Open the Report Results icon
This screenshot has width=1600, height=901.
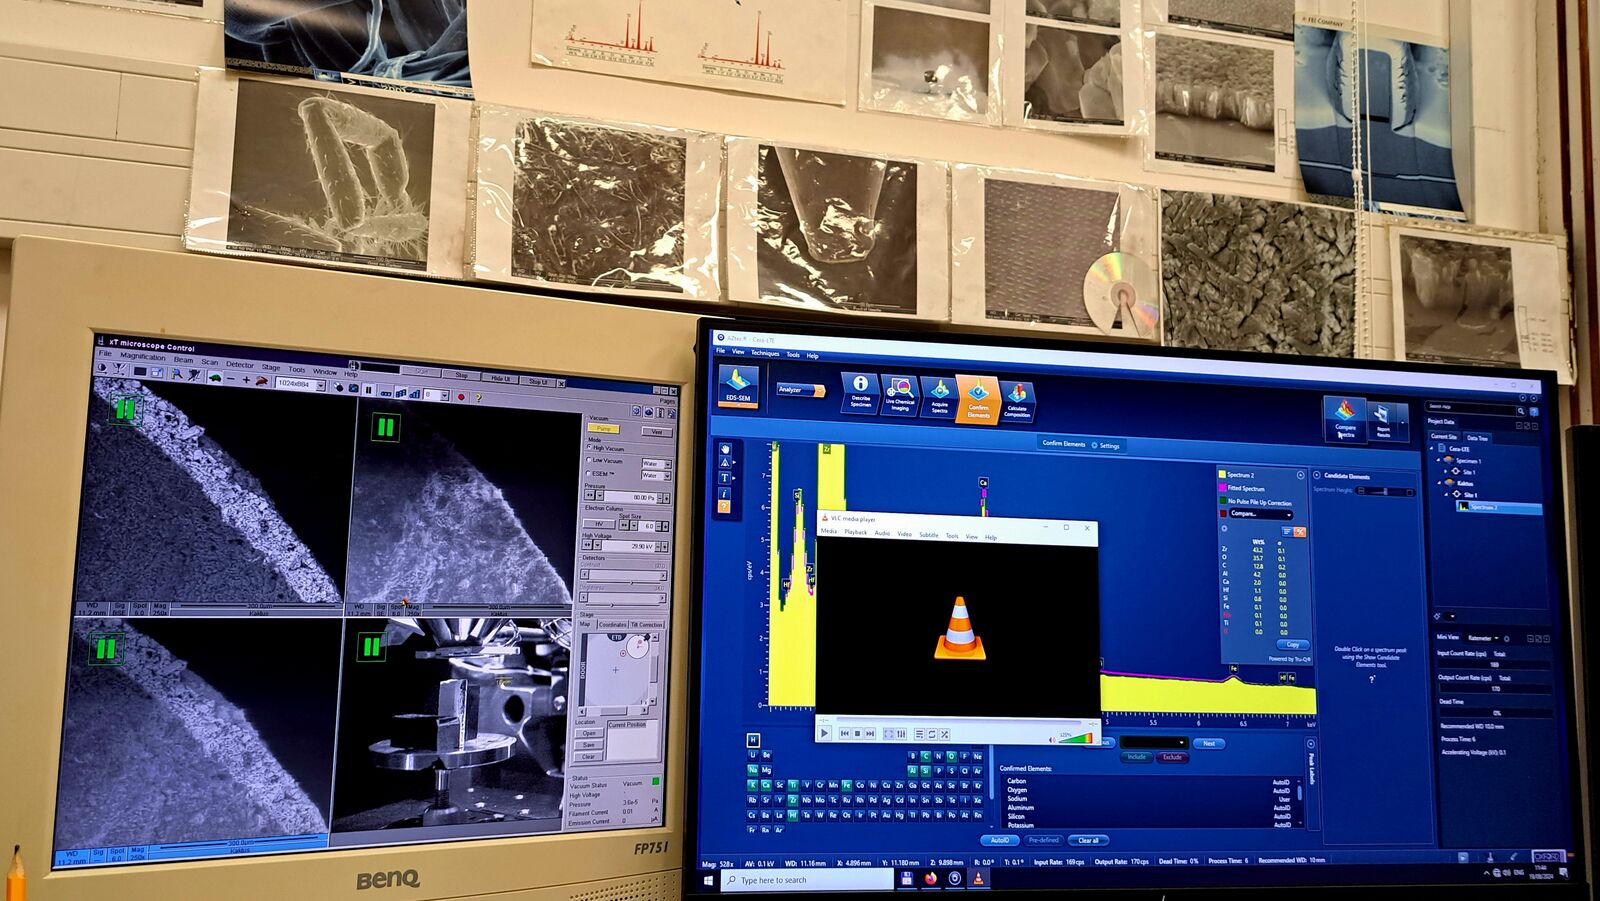click(x=1383, y=420)
